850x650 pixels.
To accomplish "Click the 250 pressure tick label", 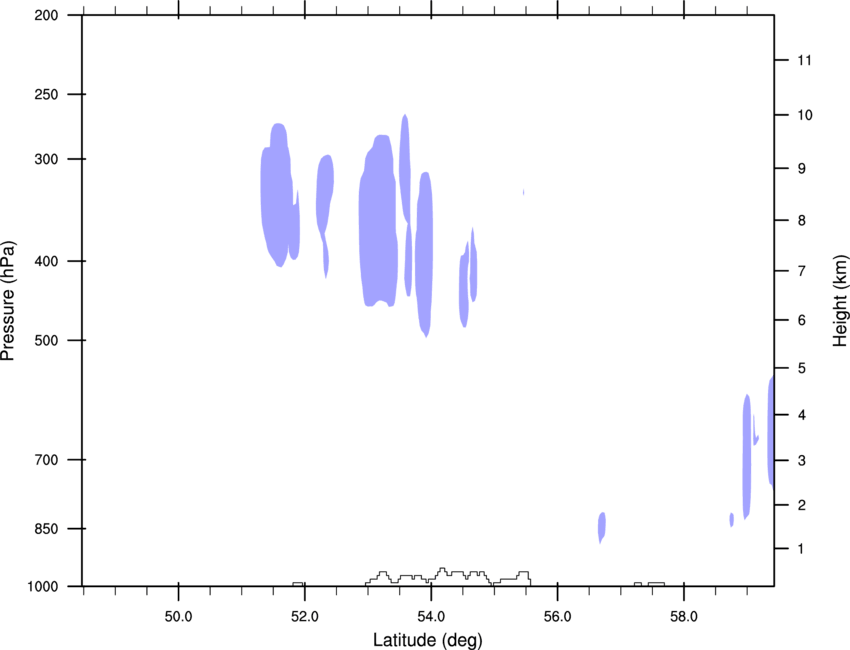I will [46, 94].
